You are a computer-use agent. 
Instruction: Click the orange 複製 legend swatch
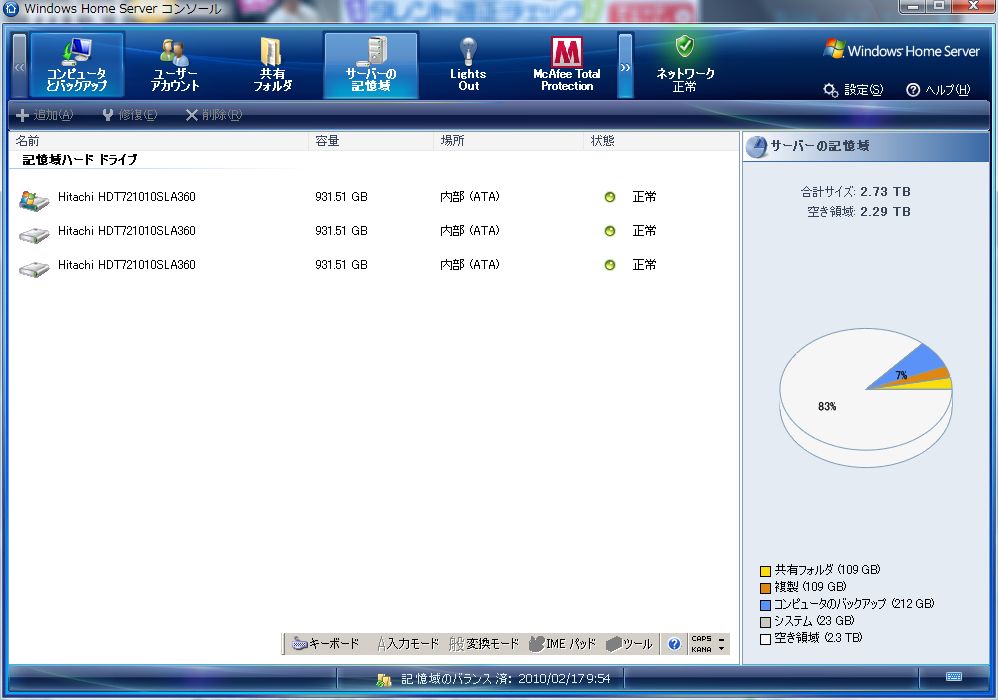765,588
